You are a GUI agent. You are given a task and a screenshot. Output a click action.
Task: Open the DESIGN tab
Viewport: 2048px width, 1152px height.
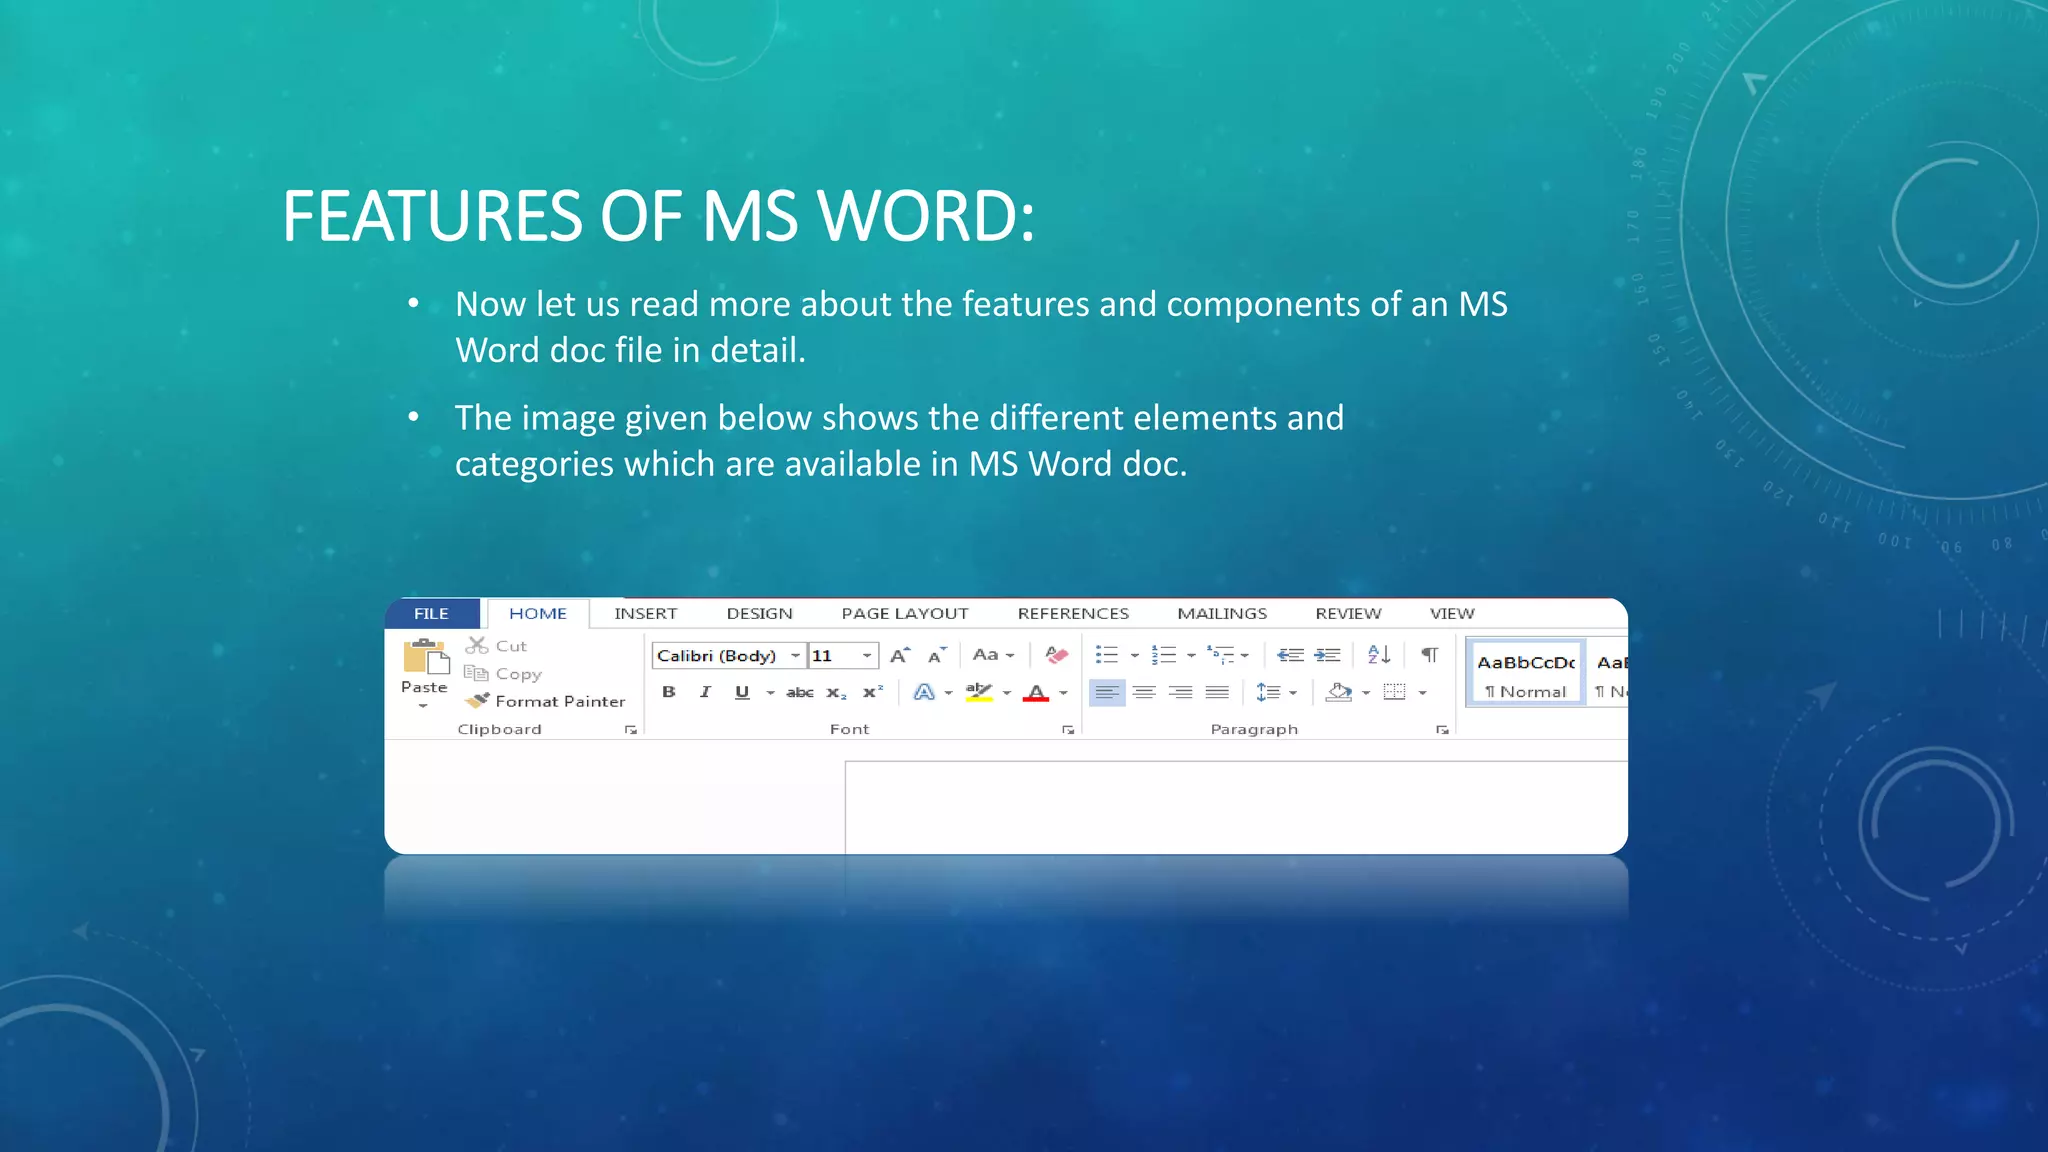(x=759, y=613)
